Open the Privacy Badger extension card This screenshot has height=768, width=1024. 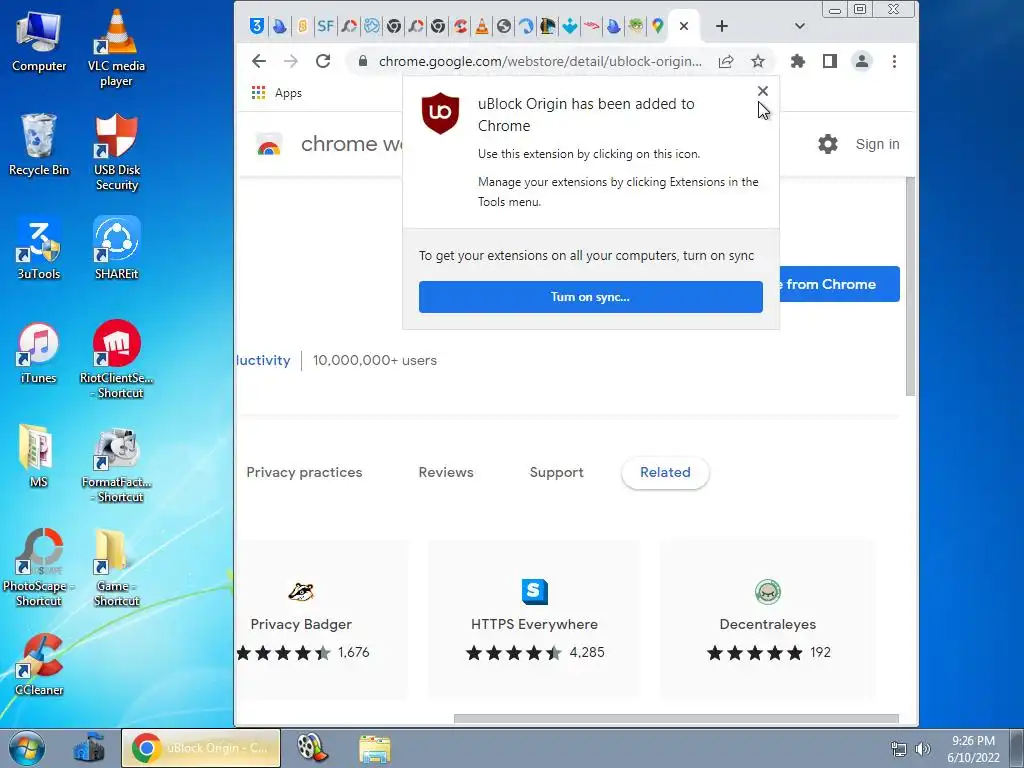point(322,618)
